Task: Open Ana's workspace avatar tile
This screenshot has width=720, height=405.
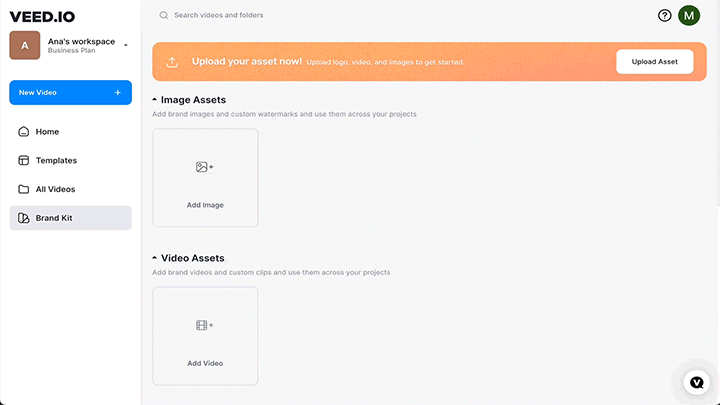Action: tap(25, 45)
